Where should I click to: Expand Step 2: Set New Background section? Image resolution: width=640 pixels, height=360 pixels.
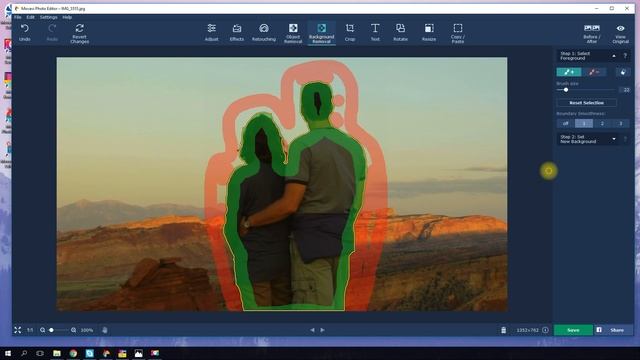(614, 139)
